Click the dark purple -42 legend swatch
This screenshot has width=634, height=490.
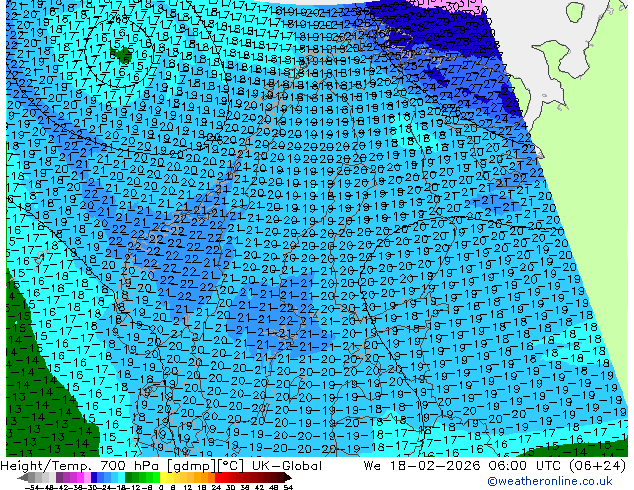pos(59,477)
